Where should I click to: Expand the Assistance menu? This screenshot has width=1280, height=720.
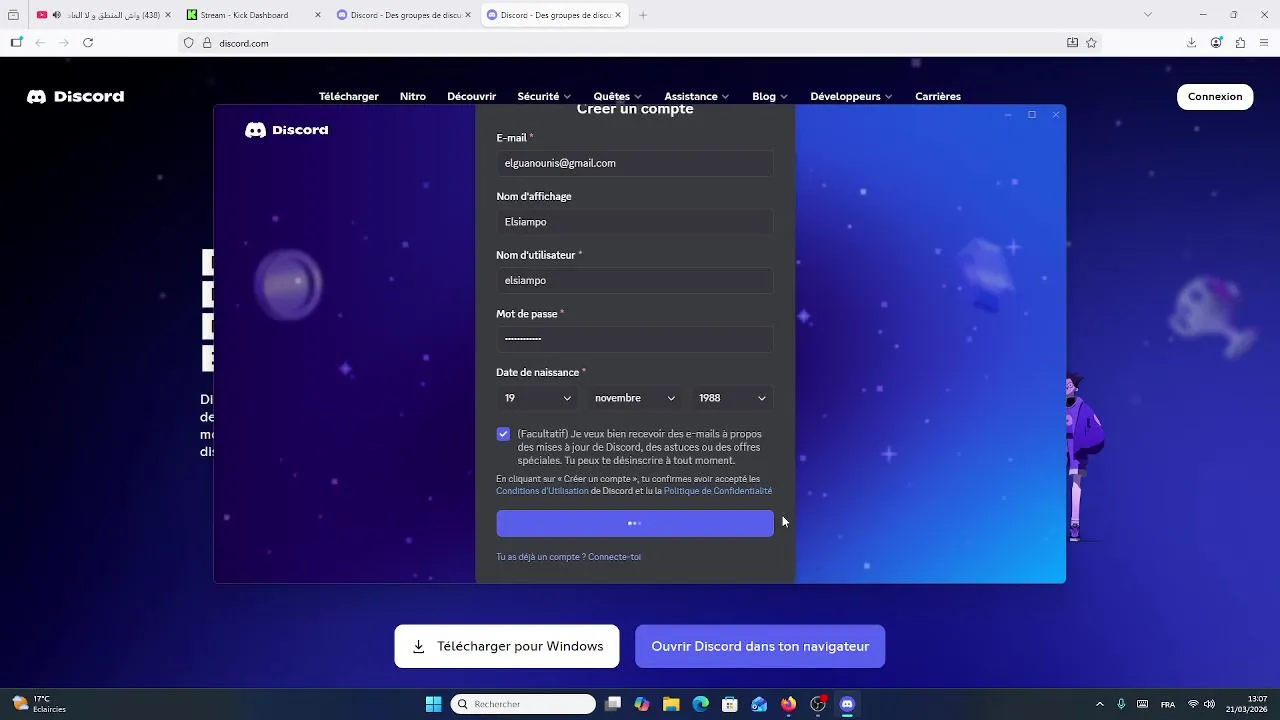click(x=696, y=97)
